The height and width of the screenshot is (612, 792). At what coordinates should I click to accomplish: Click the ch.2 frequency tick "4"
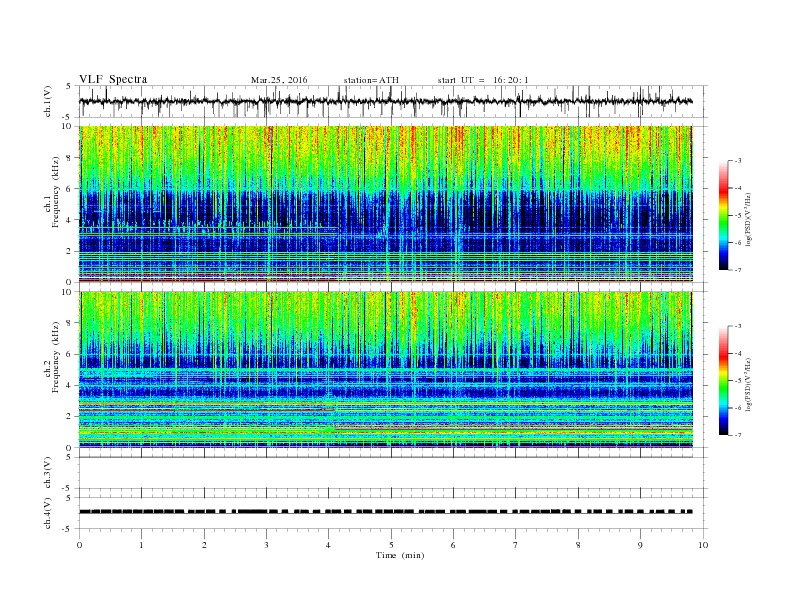pos(70,386)
